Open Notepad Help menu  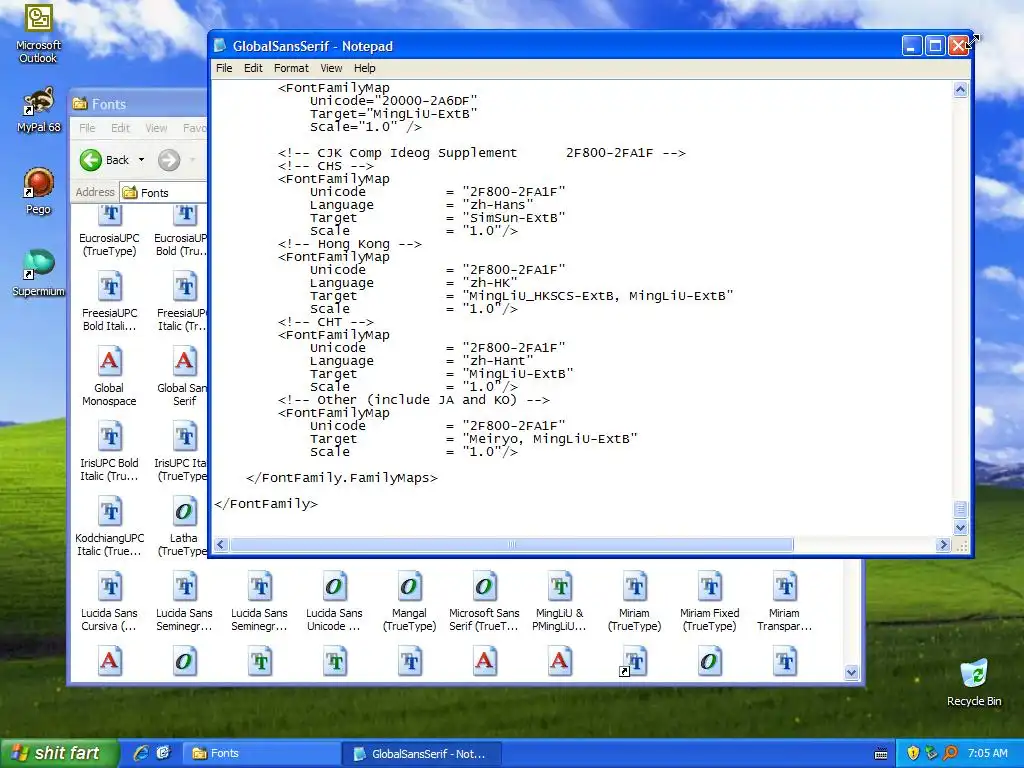(364, 68)
